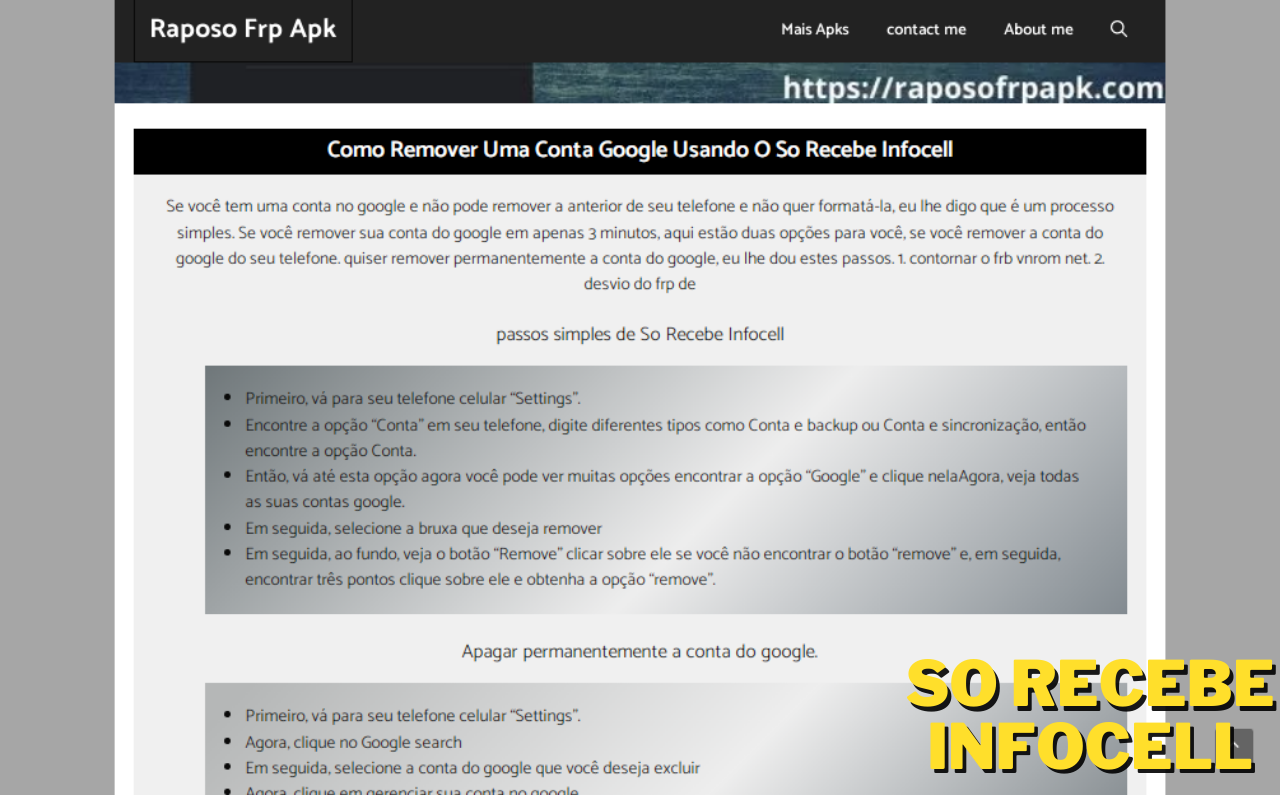Click subheading Apagar permanentemente a conta do google
Screen dimensions: 1280x800
(640, 652)
